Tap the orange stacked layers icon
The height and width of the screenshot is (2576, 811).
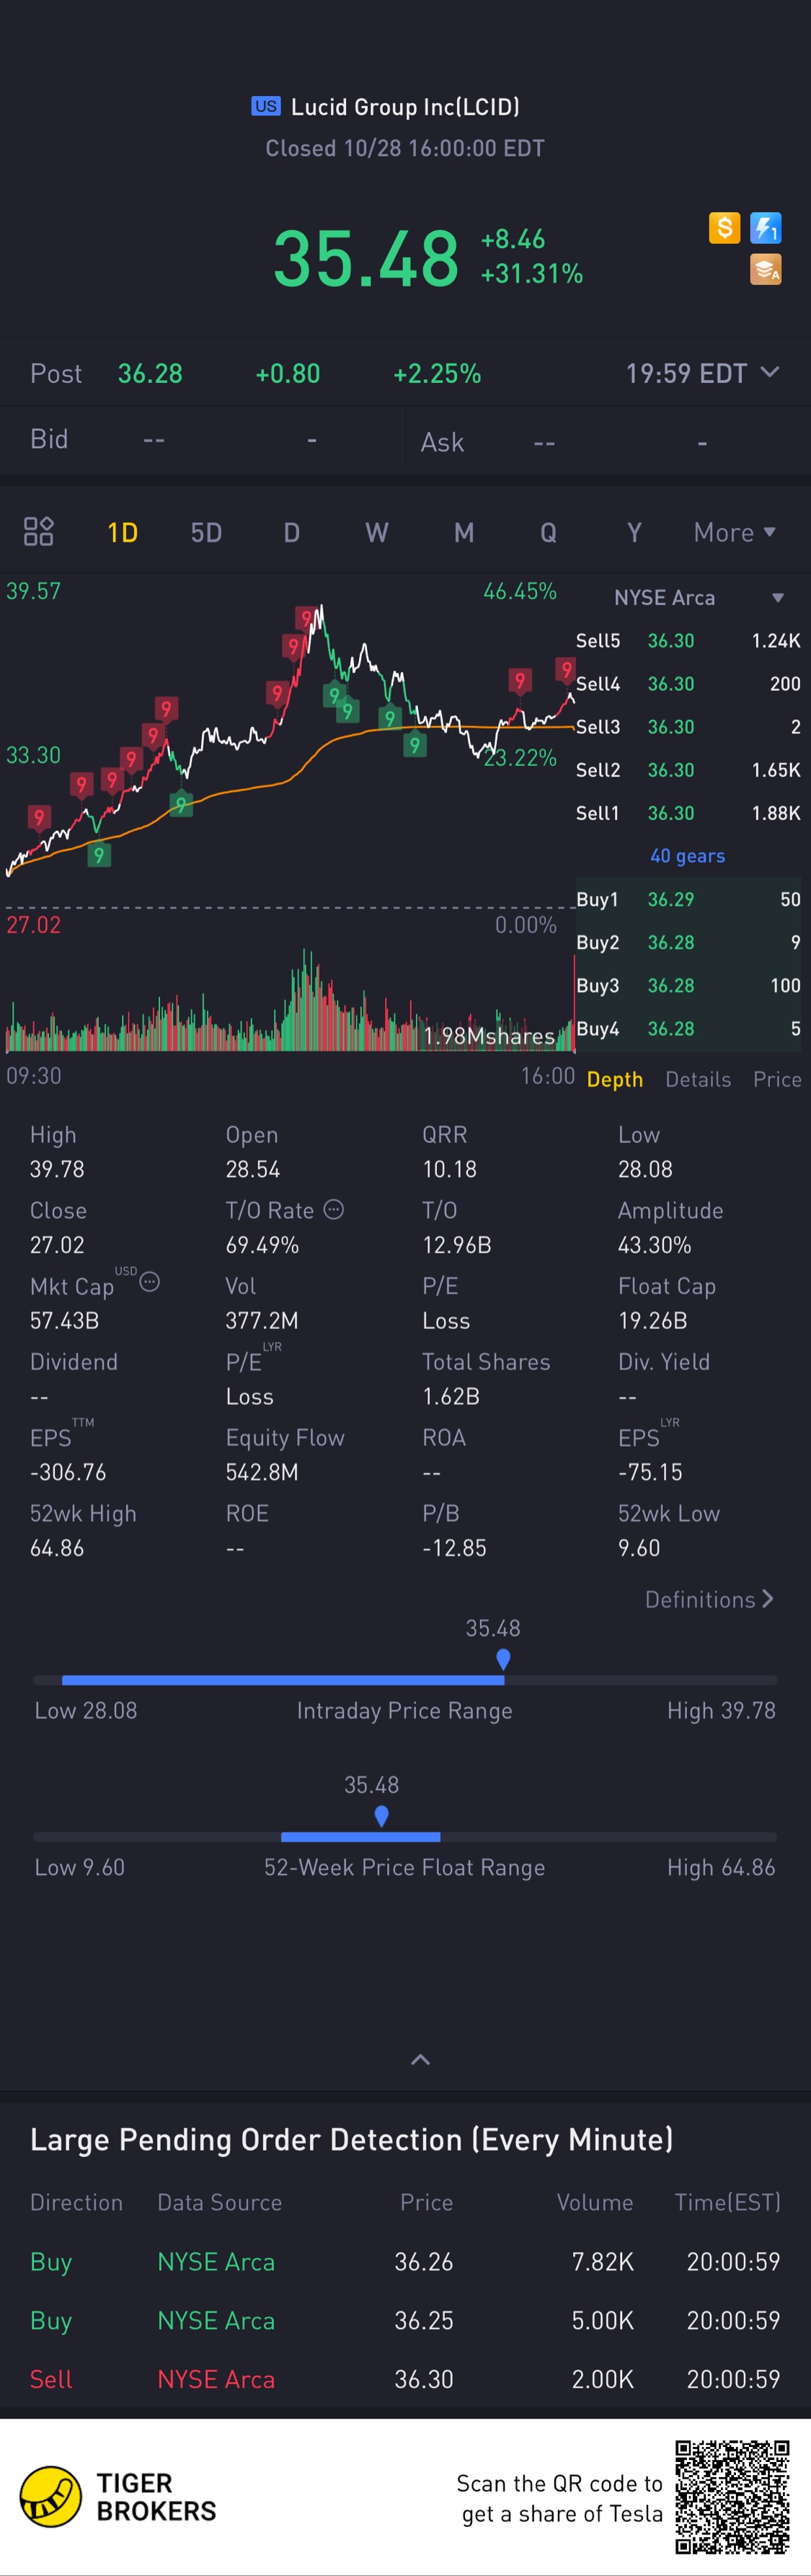tap(766, 269)
